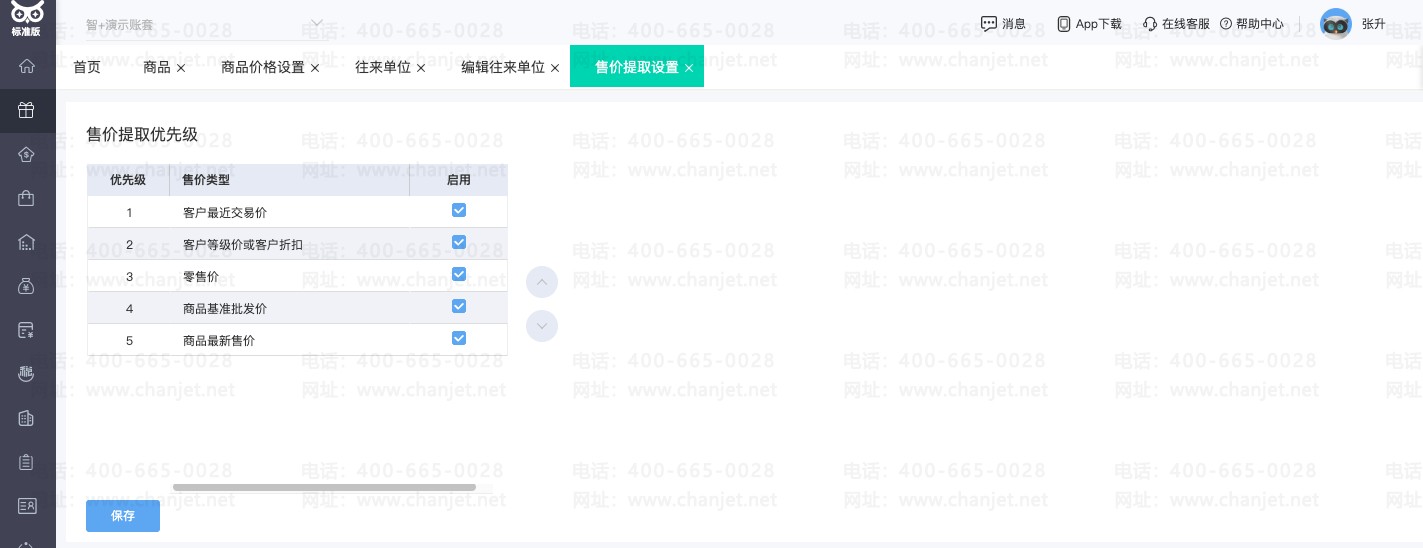1423x548 pixels.
Task: Open the home icon in the sidebar
Action: tap(27, 66)
